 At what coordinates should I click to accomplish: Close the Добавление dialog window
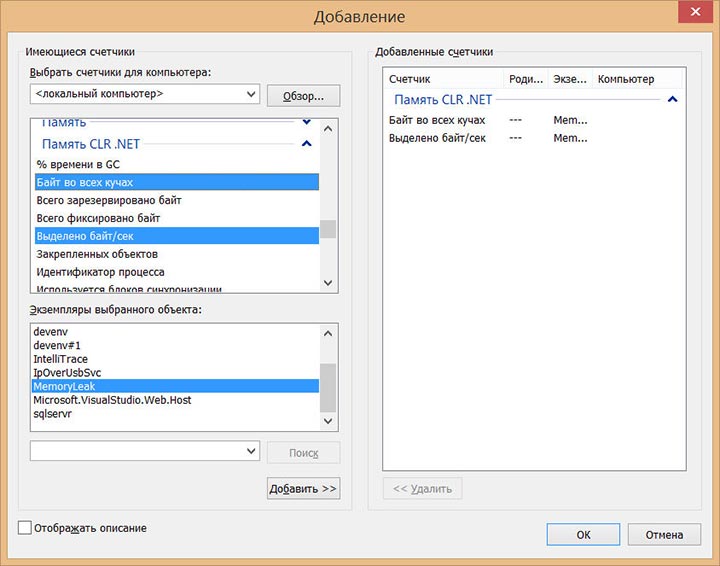coord(695,11)
